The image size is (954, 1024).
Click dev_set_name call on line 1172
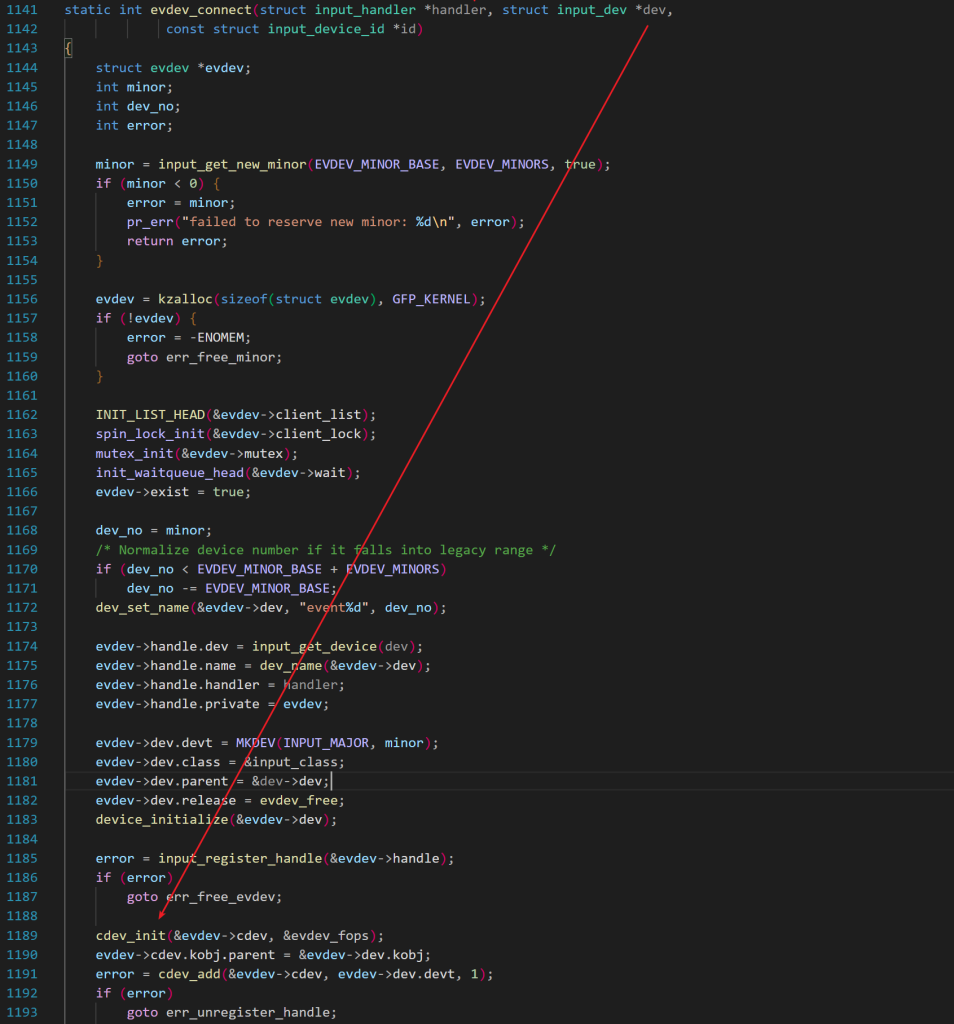pos(142,608)
